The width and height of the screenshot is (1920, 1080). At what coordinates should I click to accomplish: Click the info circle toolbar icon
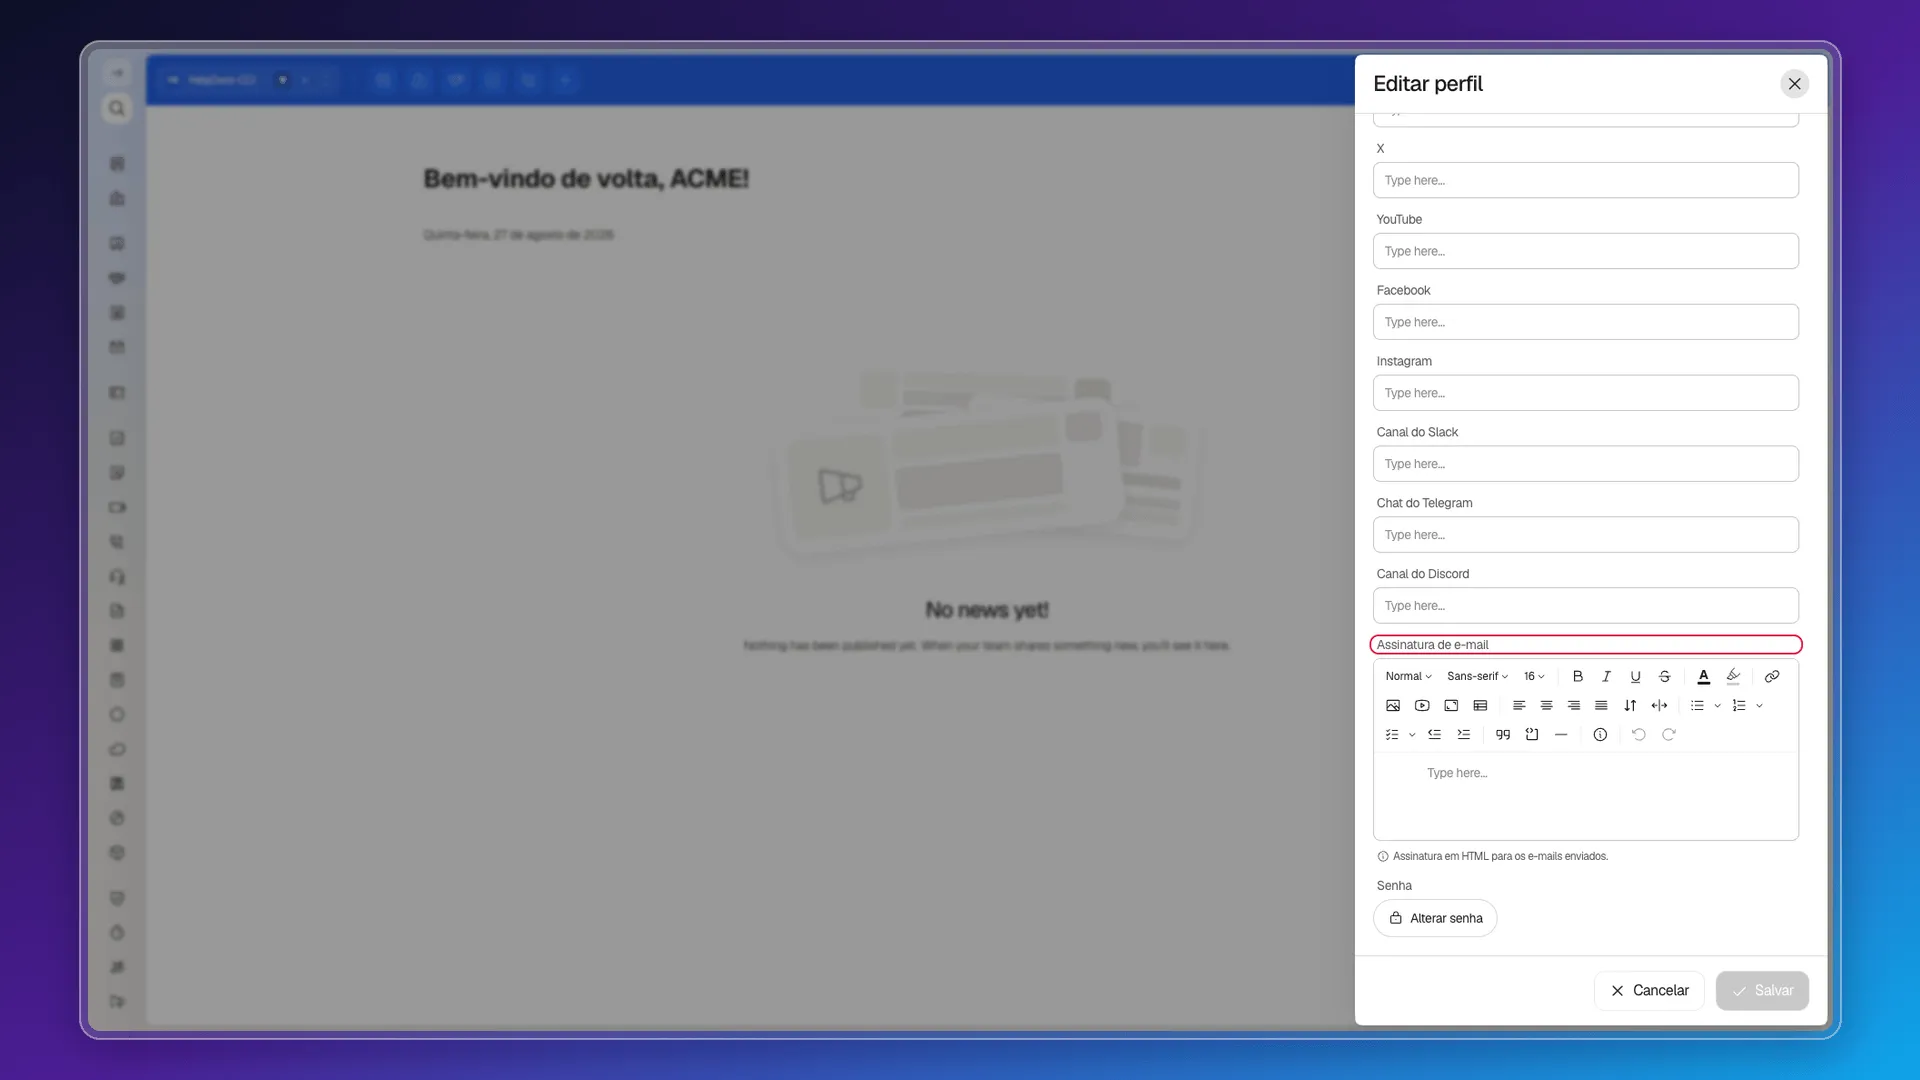[1600, 735]
